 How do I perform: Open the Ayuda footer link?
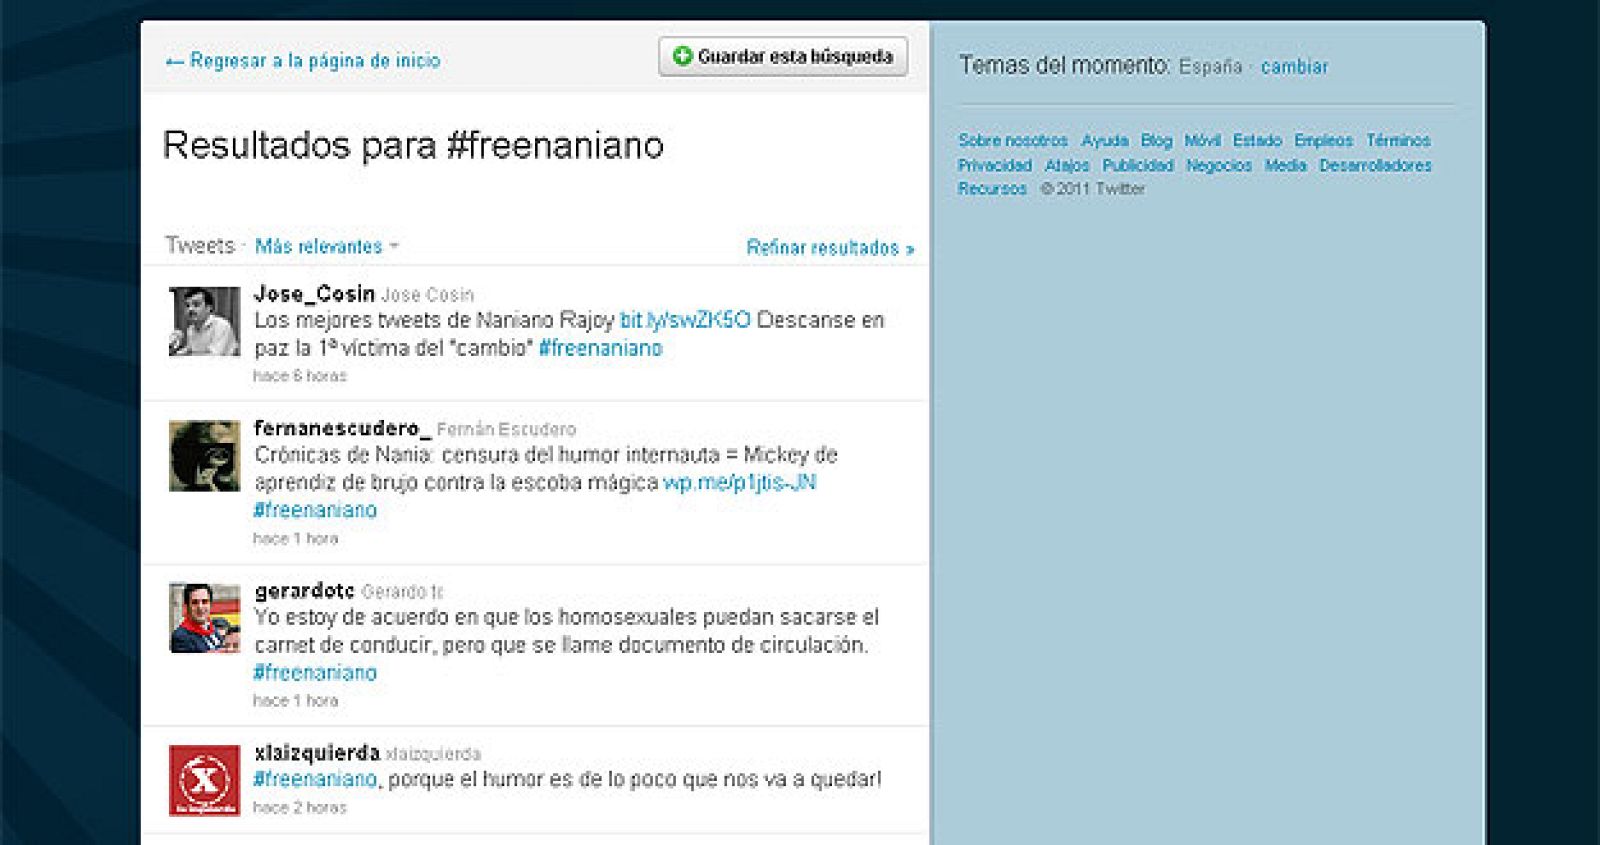(x=1105, y=140)
